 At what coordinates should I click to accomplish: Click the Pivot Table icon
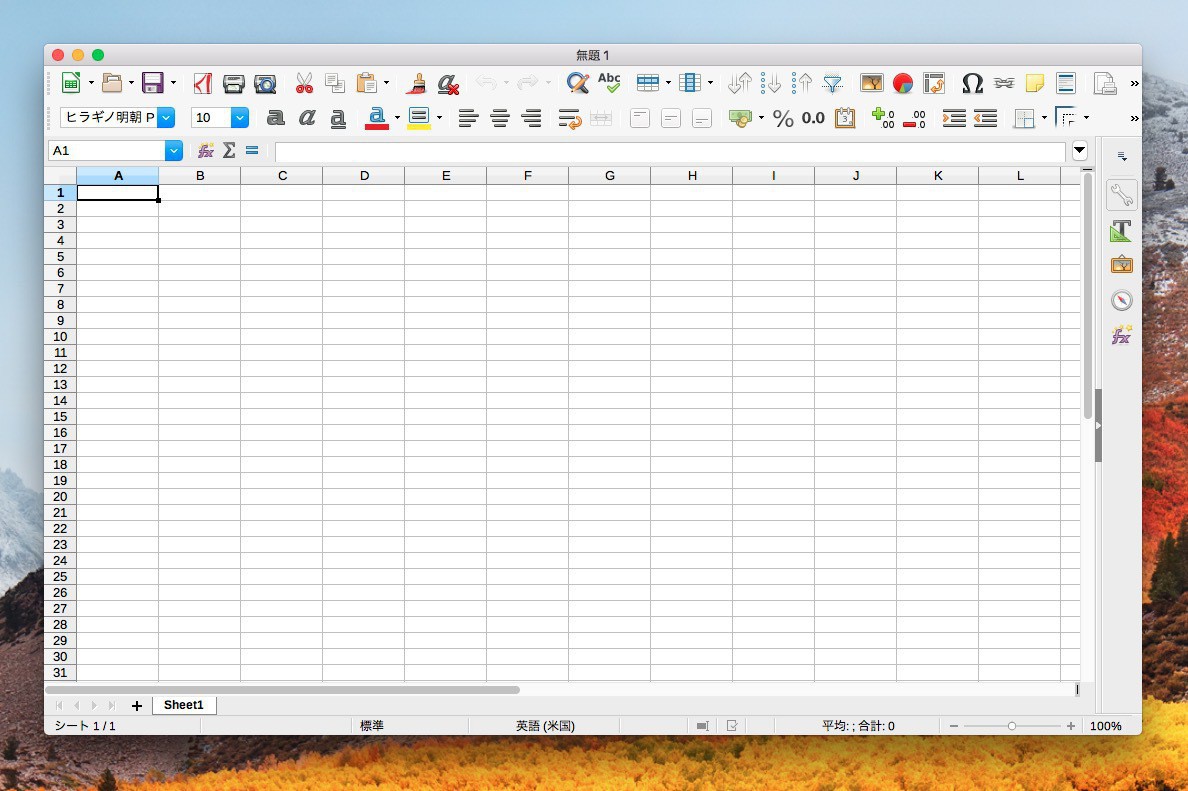(x=934, y=83)
